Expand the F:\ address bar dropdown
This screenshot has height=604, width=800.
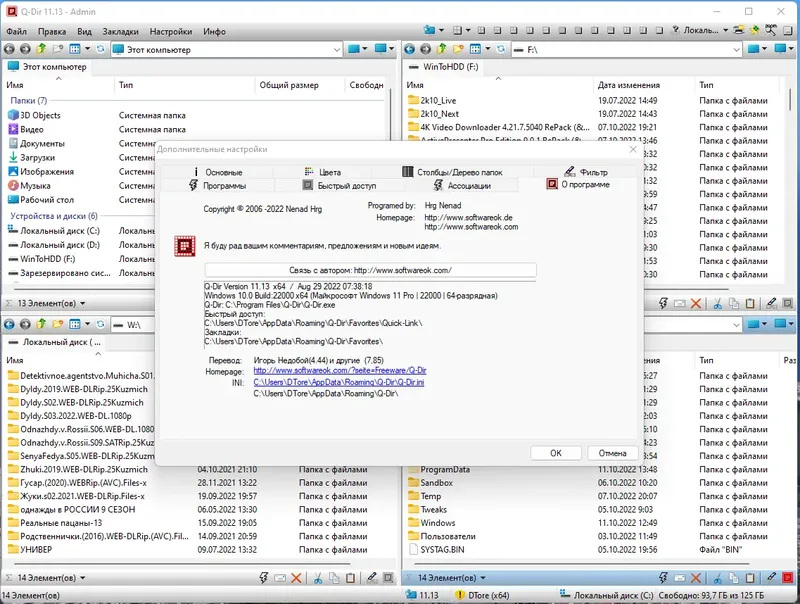[736, 49]
